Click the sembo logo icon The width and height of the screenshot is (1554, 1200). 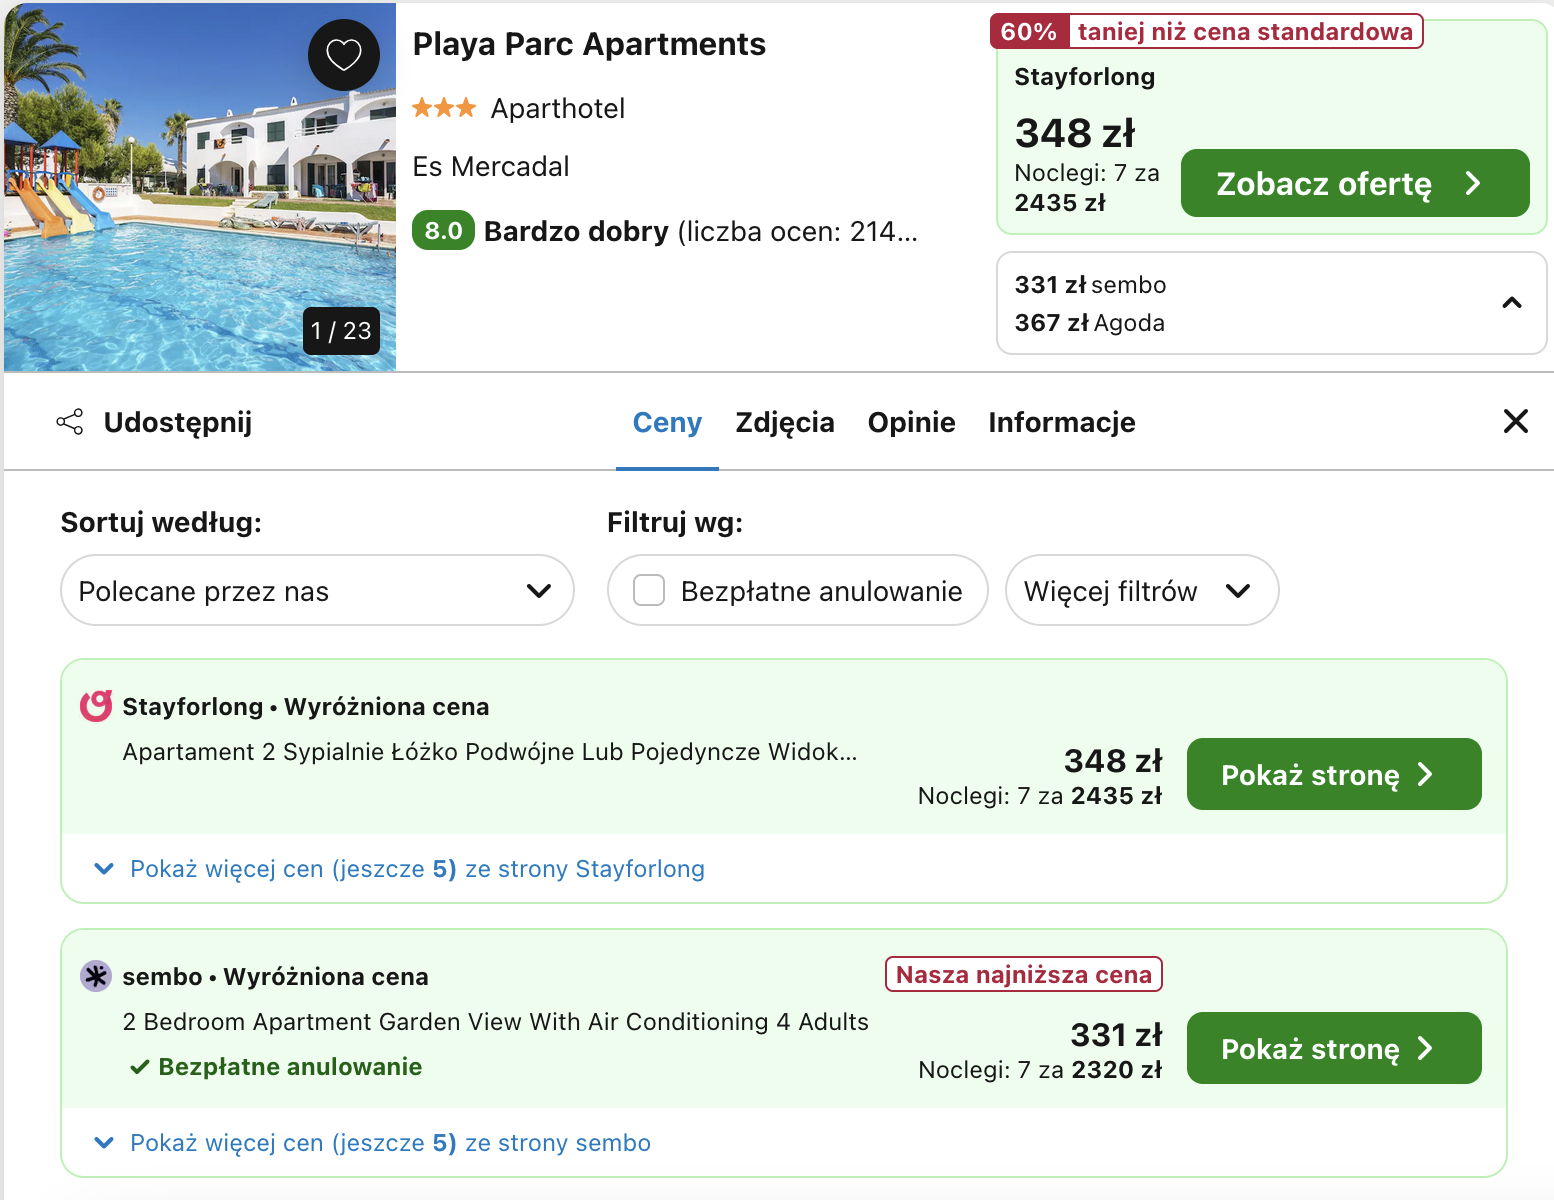[96, 976]
